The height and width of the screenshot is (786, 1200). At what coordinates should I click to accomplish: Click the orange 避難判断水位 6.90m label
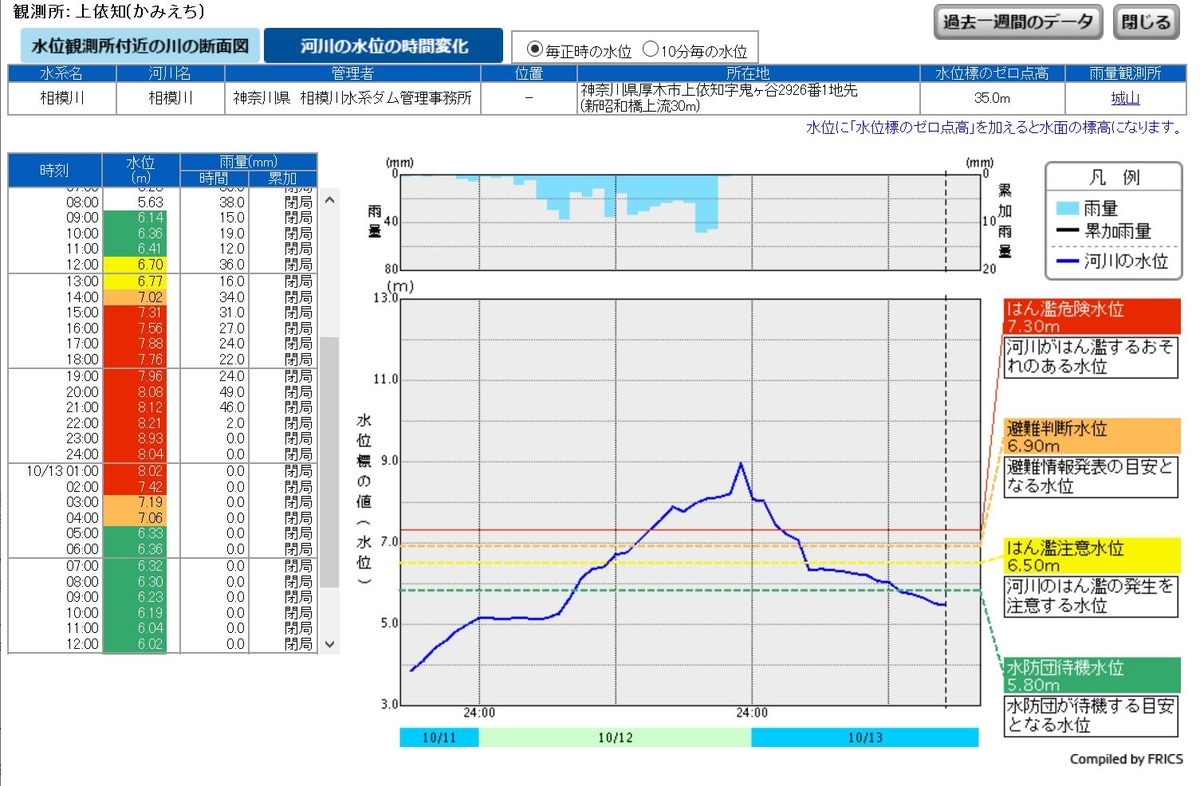[x=1093, y=437]
